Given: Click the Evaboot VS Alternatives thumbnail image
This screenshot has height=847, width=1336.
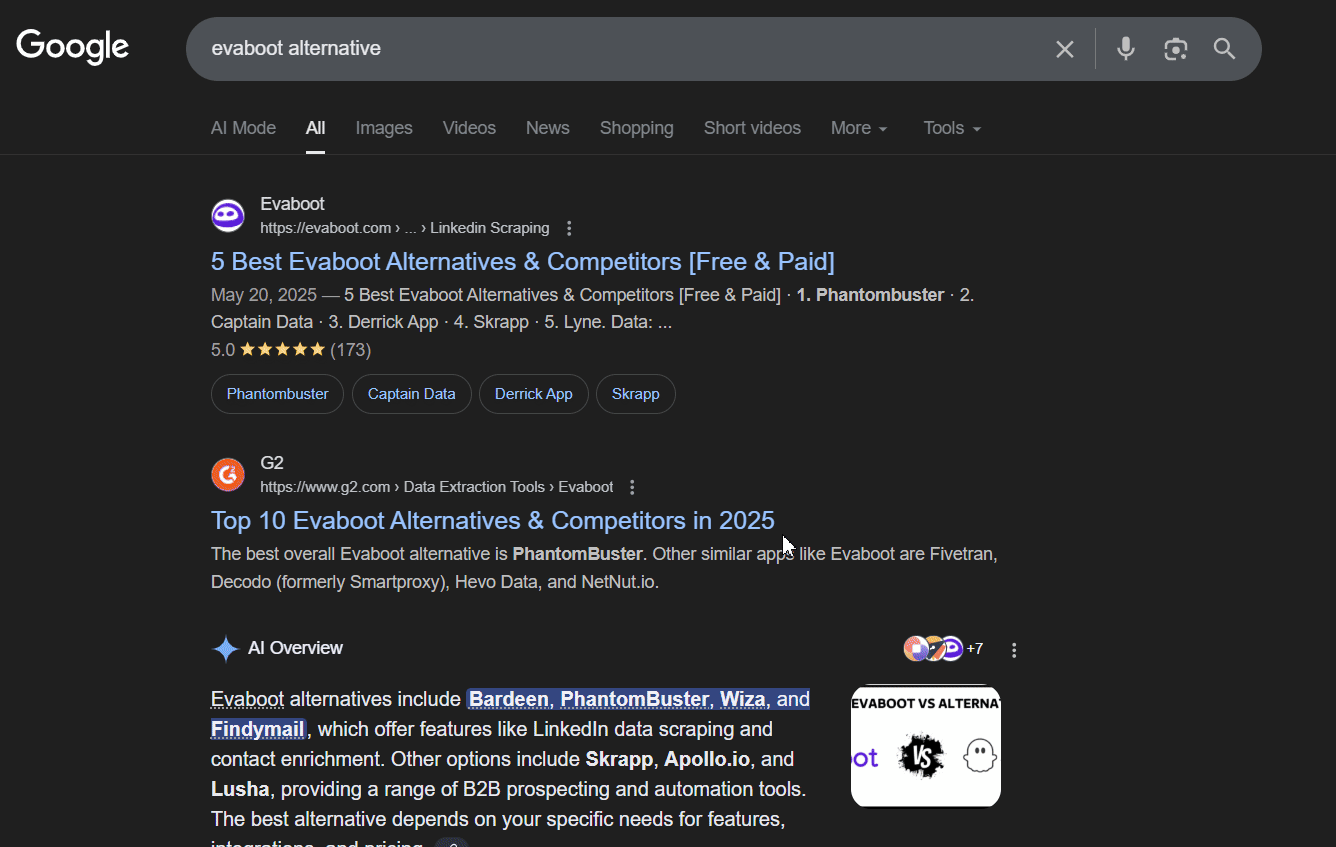Looking at the screenshot, I should point(925,746).
